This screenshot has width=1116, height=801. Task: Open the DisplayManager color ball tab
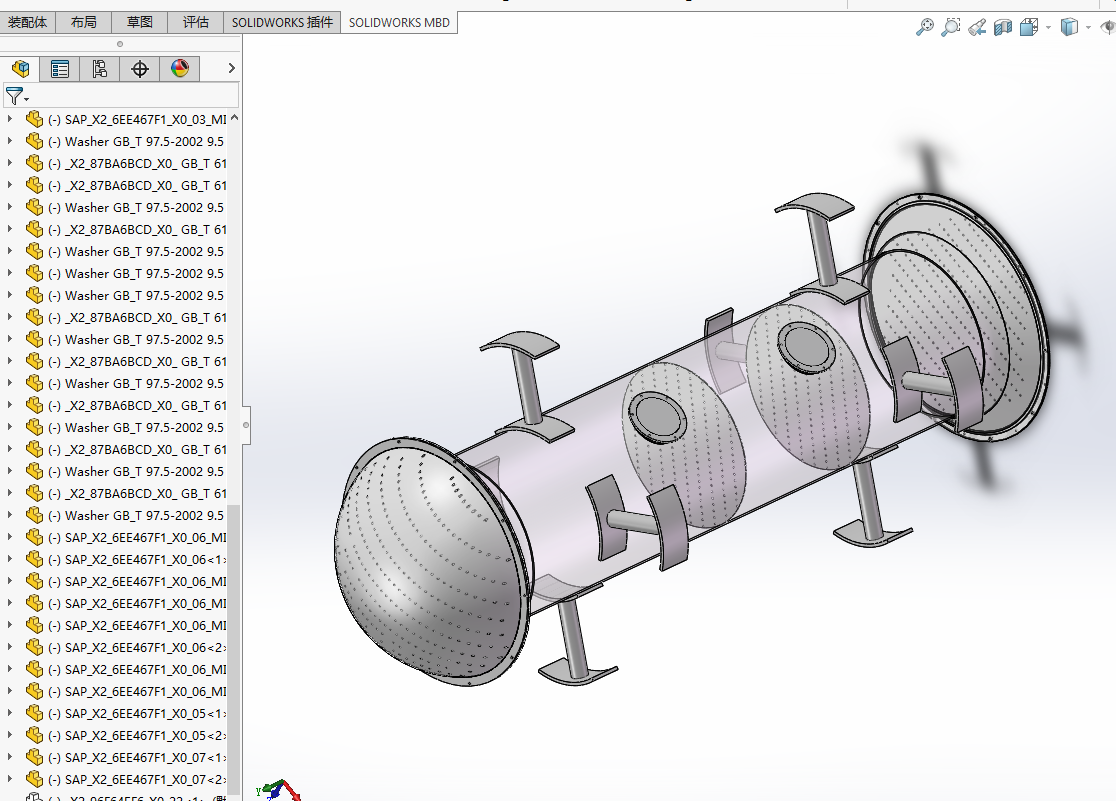[179, 68]
